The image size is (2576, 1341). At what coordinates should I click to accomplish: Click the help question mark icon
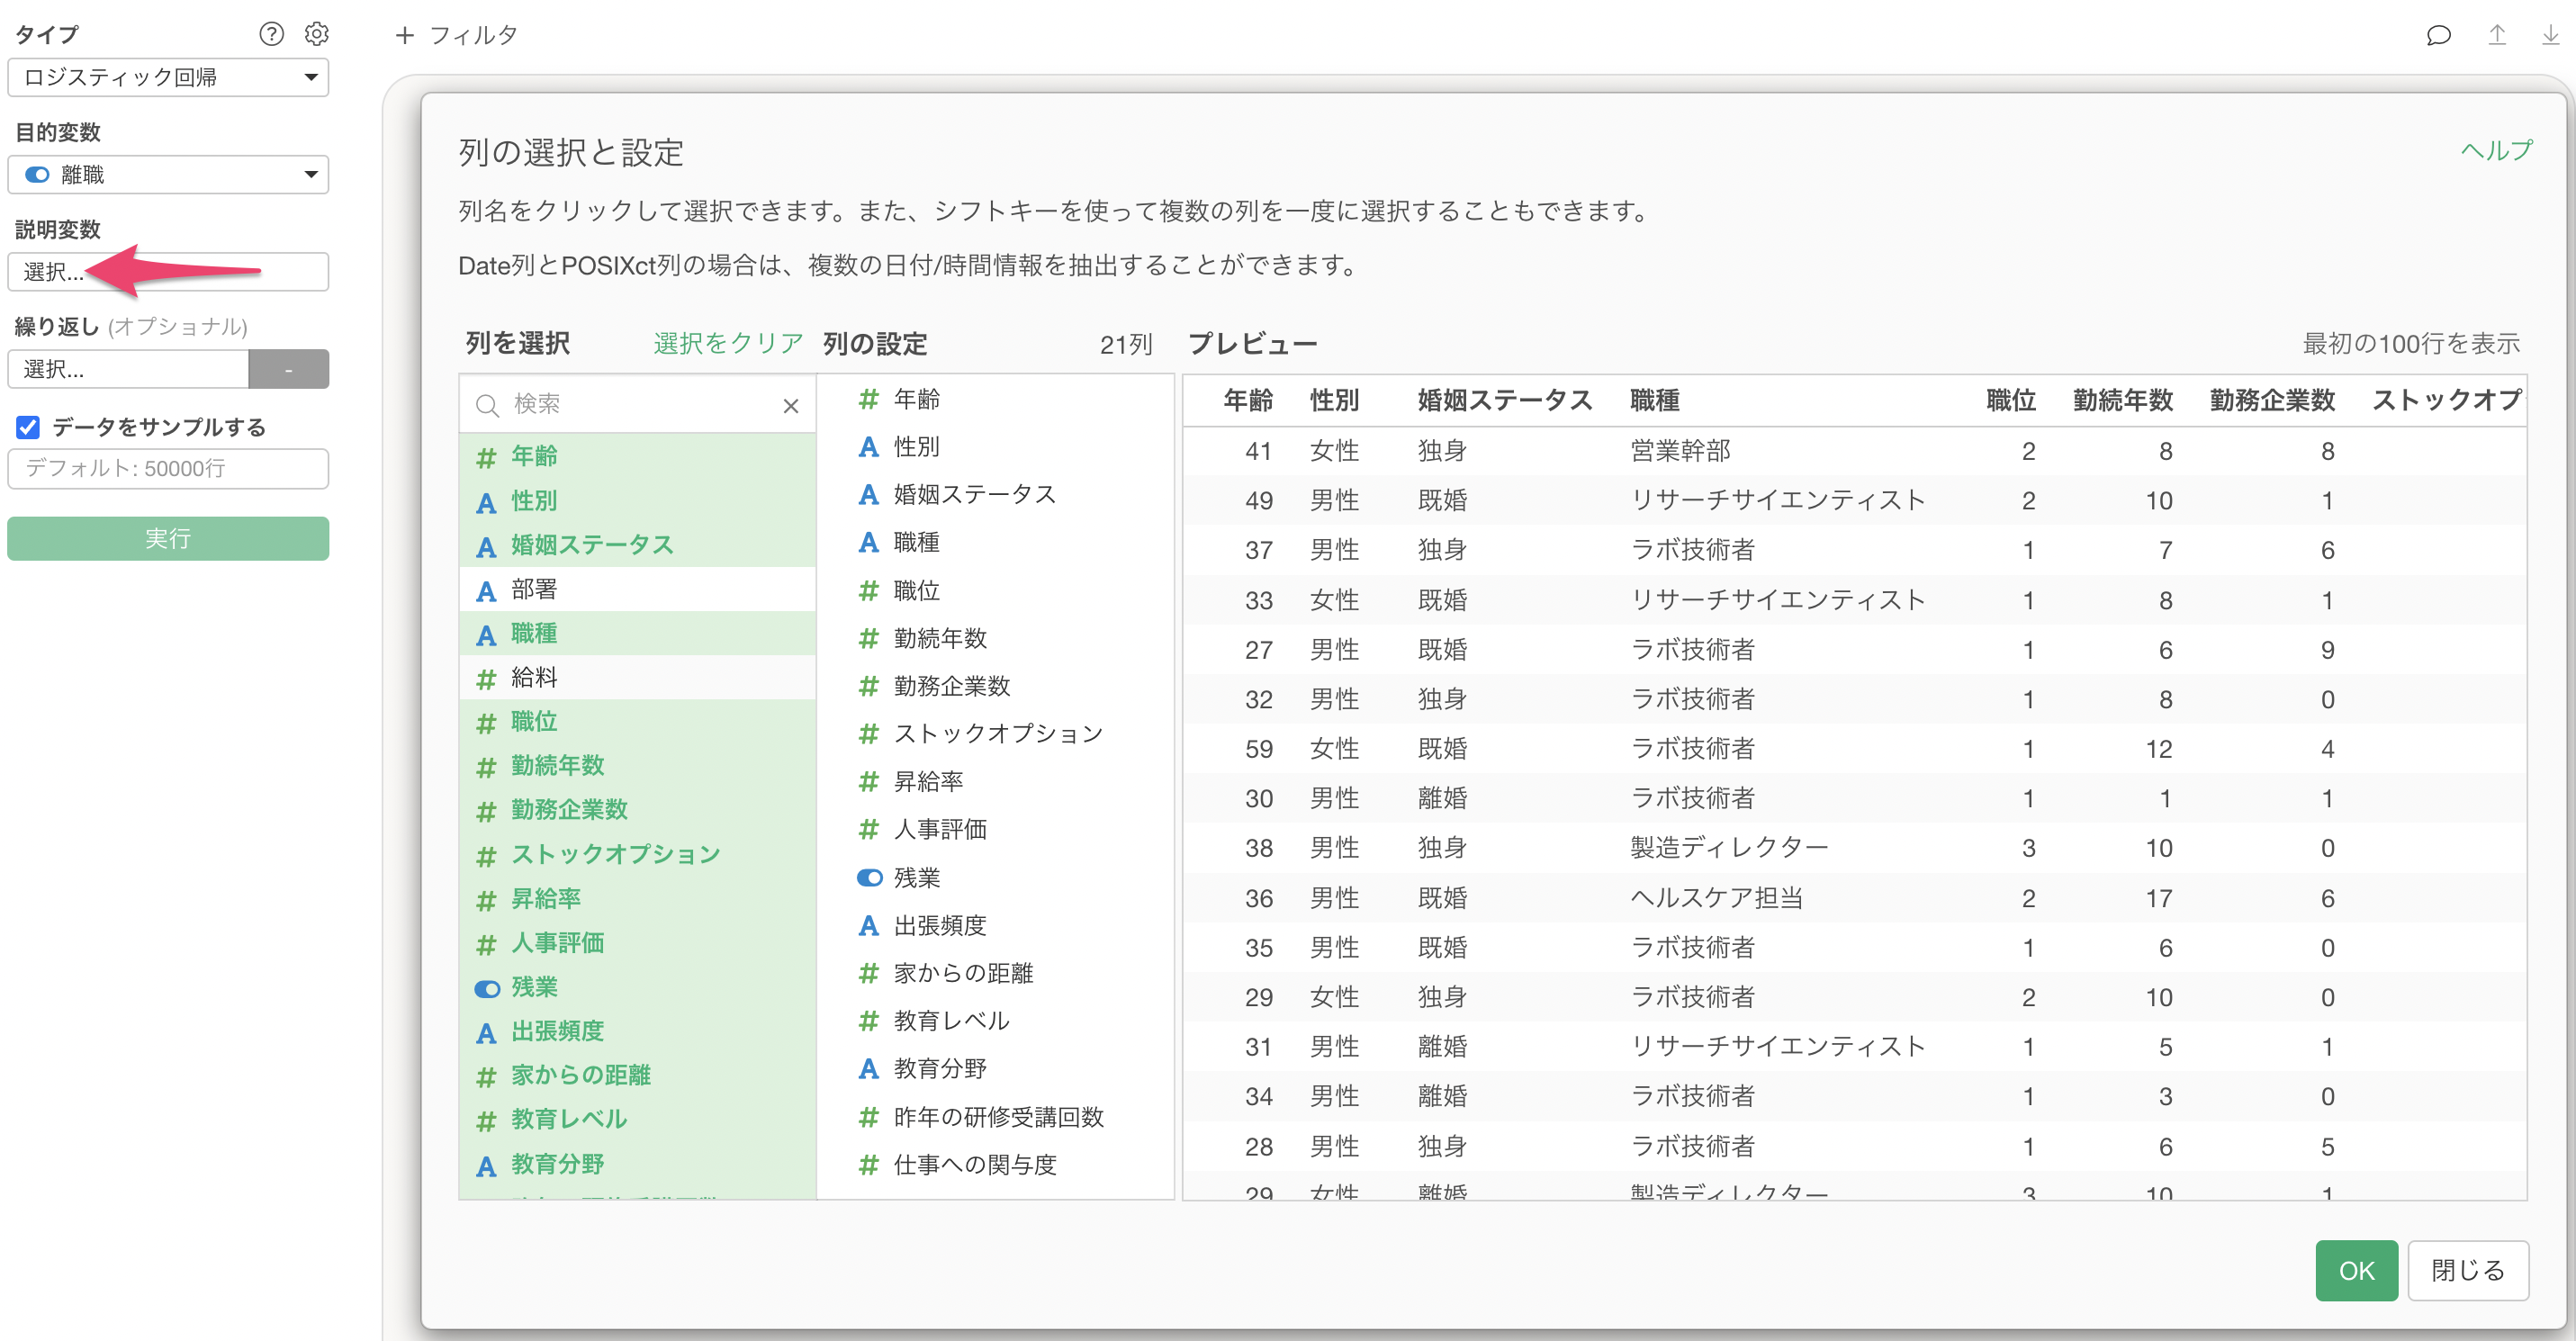tap(271, 34)
